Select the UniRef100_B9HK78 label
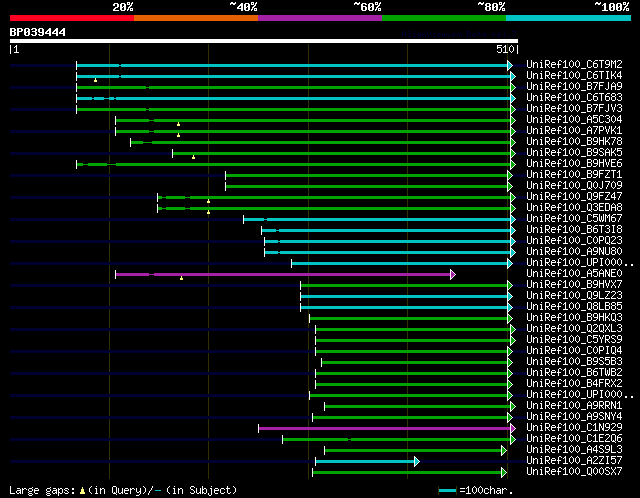640x498 pixels. coord(574,142)
